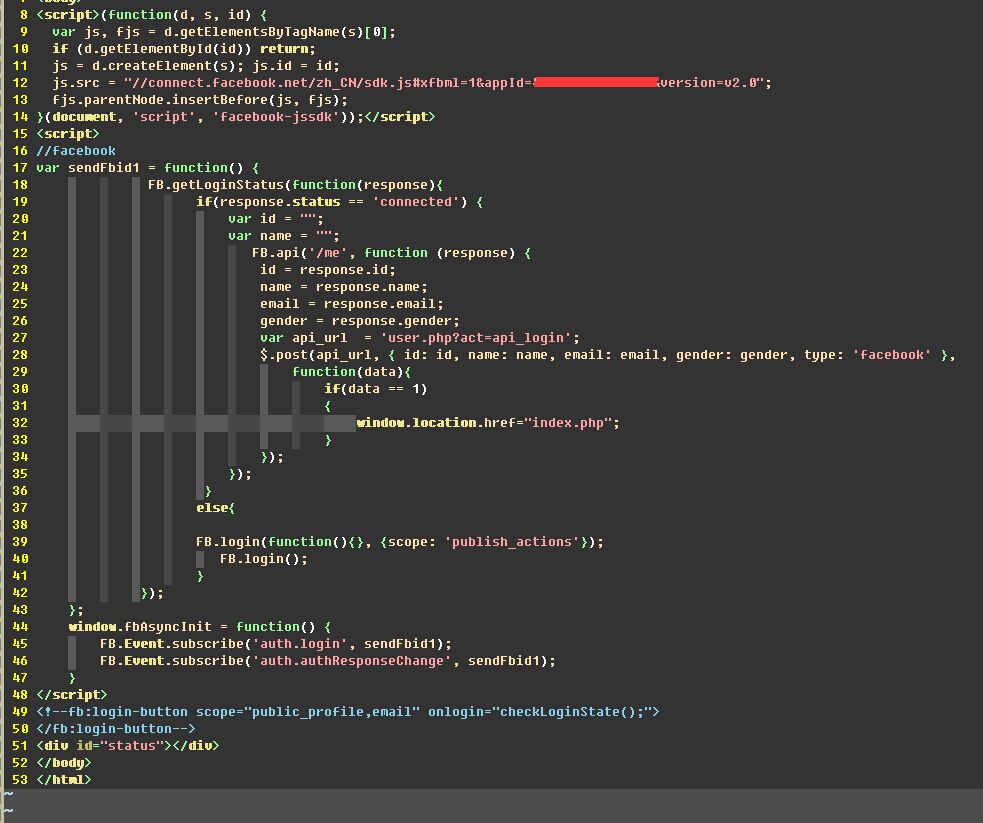The width and height of the screenshot is (983, 823).
Task: Click 'response.email' on line 25
Action: point(380,303)
